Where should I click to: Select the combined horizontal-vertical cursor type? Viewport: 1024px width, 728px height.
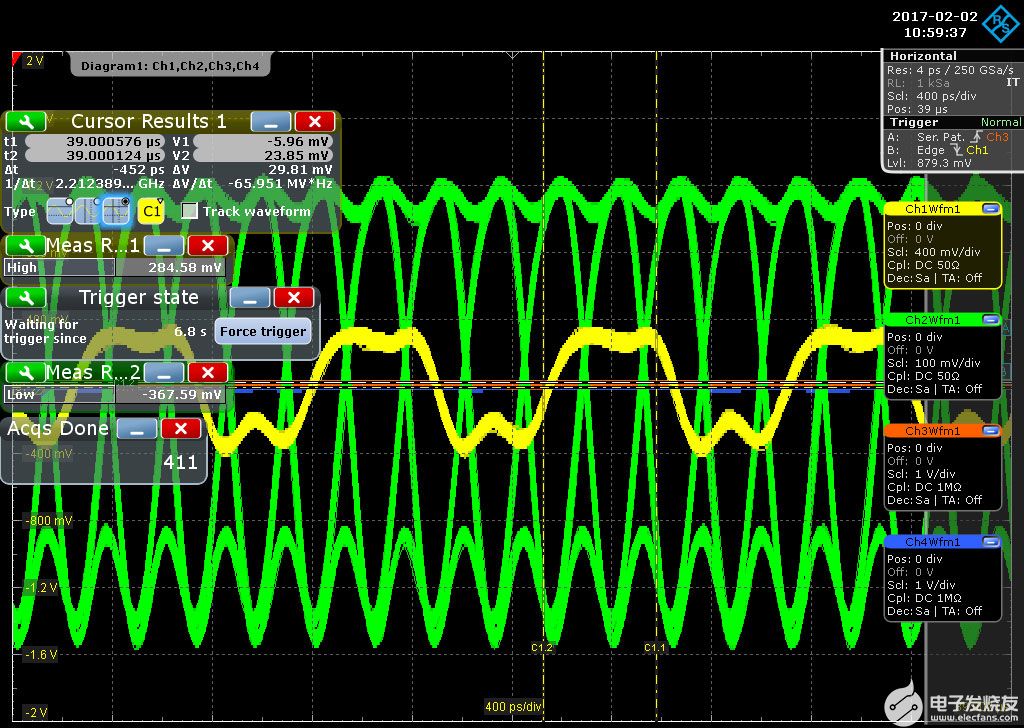click(116, 211)
